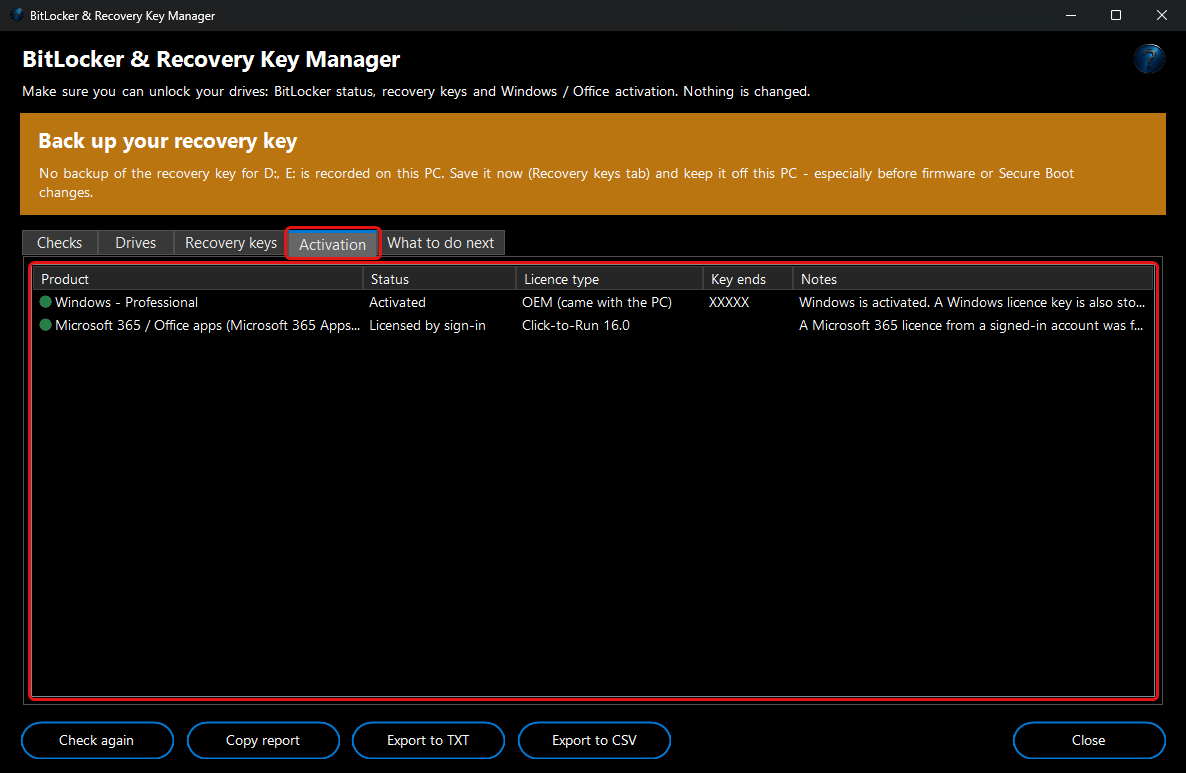Screen dimensions: 1186x773
Task: Click green status dot for Microsoft 365 row
Action: click(45, 325)
